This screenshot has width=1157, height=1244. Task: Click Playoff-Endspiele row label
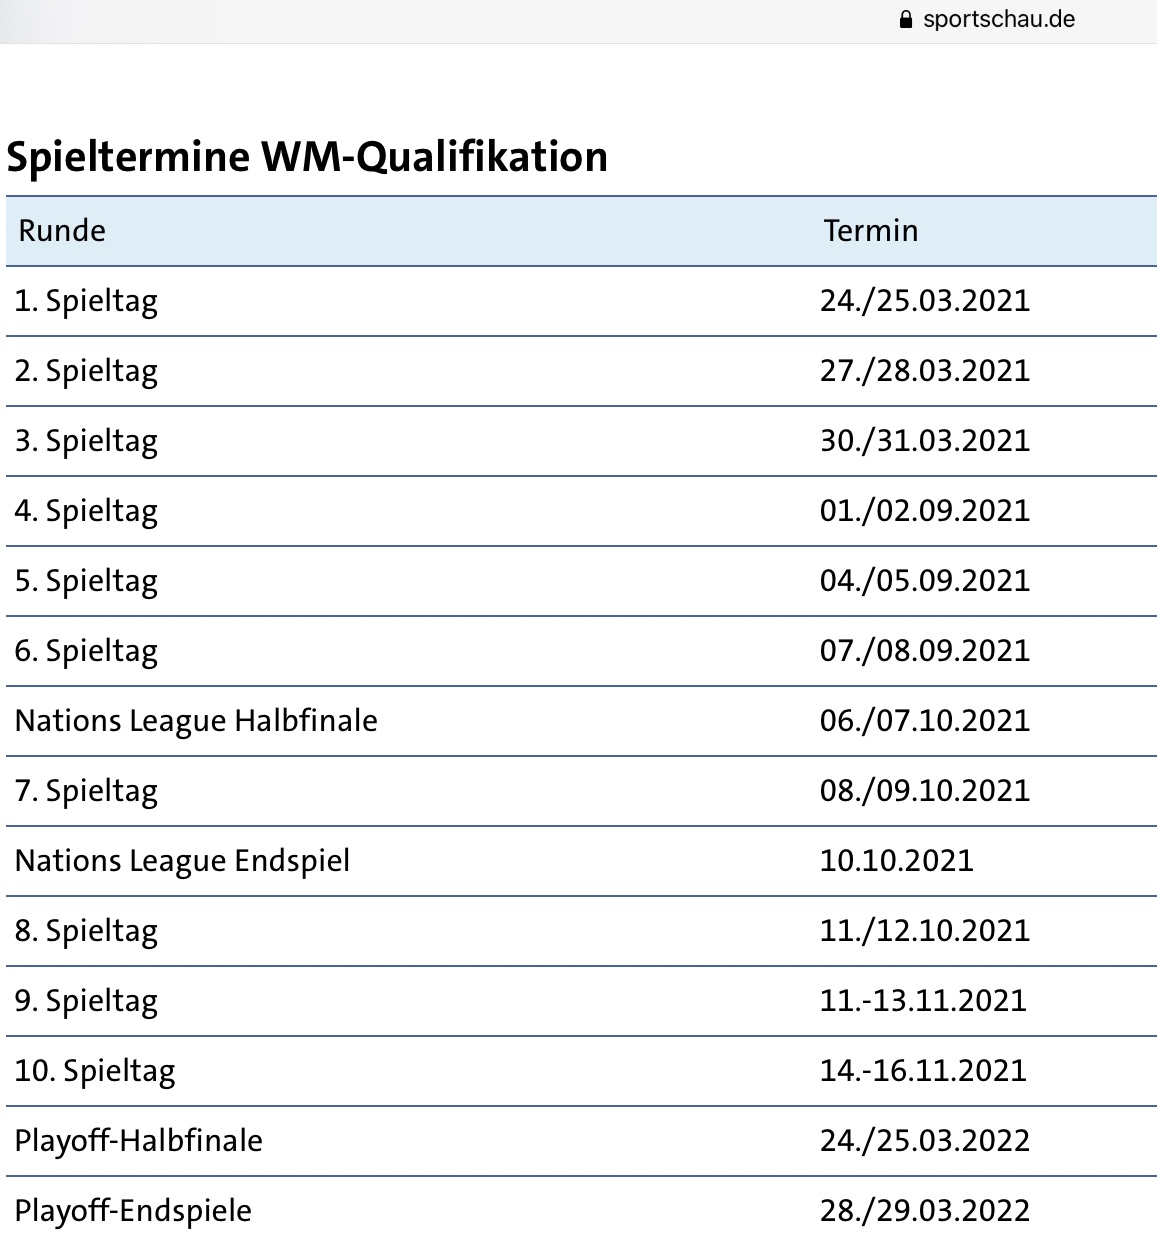(x=134, y=1211)
